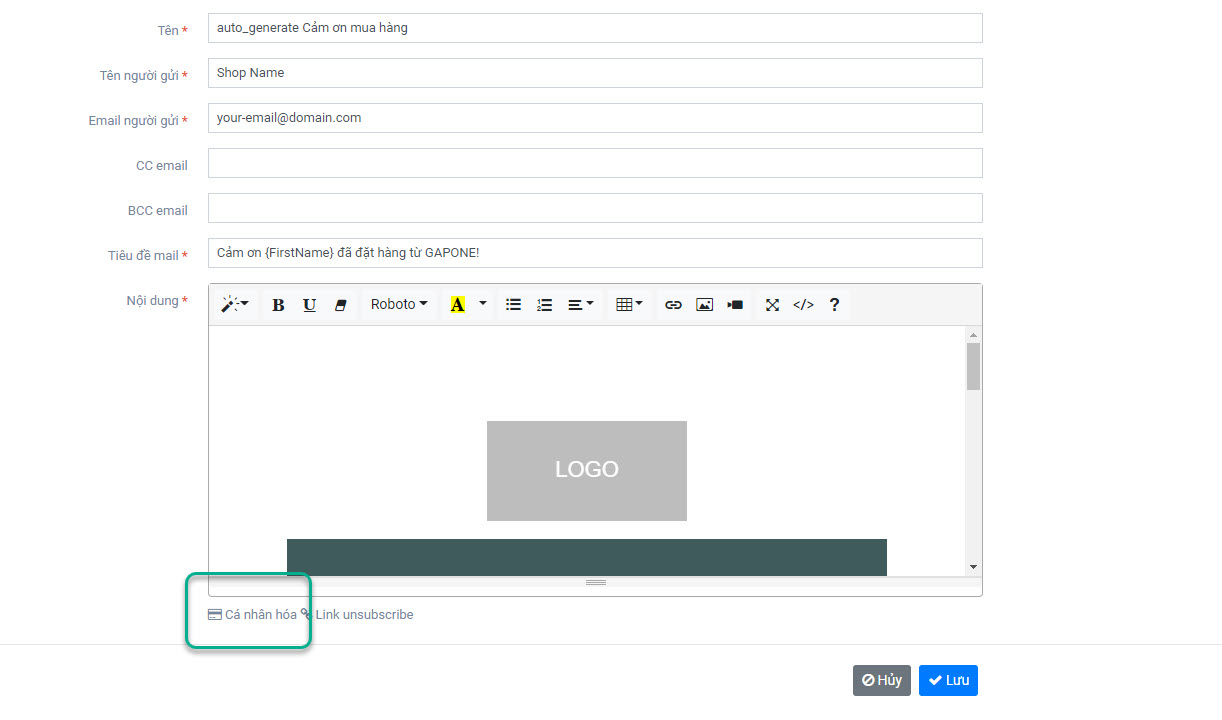
Task: Apply the yellow highlight text color
Action: pos(457,305)
